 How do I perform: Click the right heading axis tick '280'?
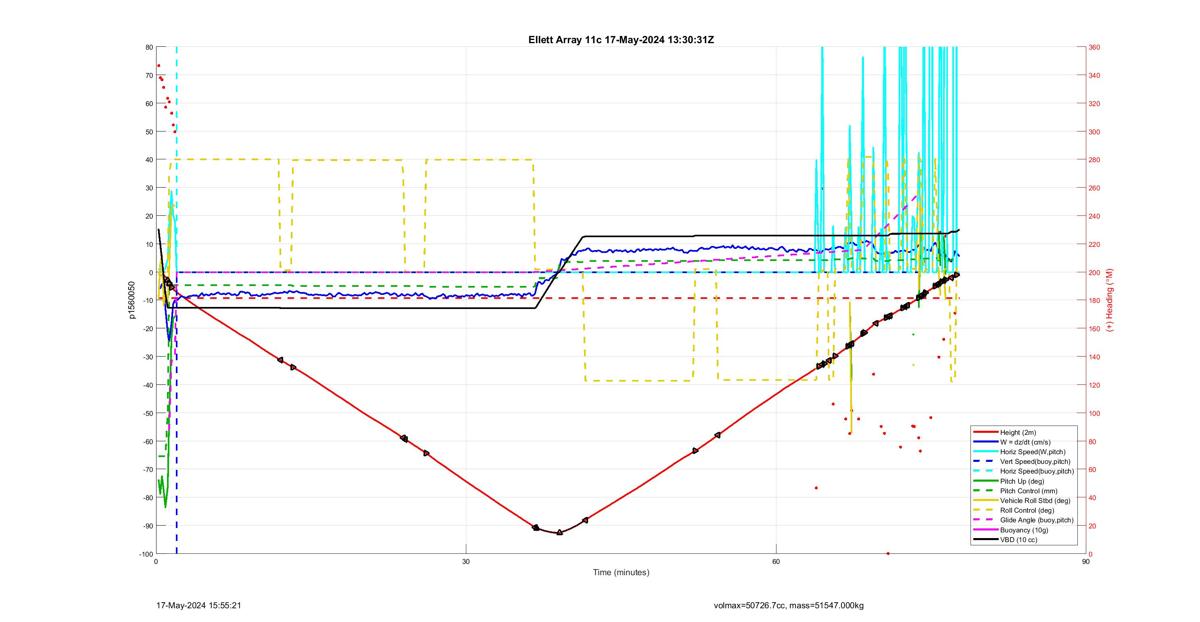click(1094, 160)
